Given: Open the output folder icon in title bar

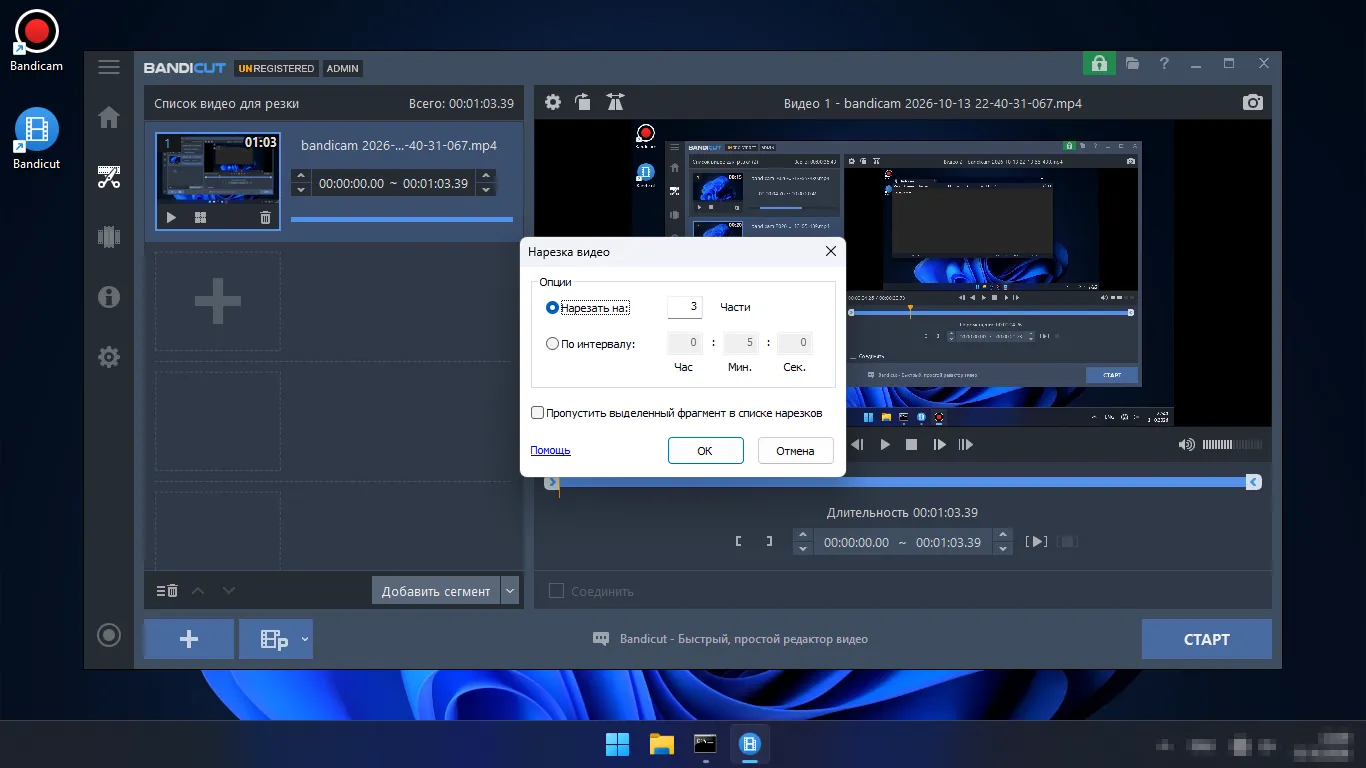Looking at the screenshot, I should click(1132, 63).
